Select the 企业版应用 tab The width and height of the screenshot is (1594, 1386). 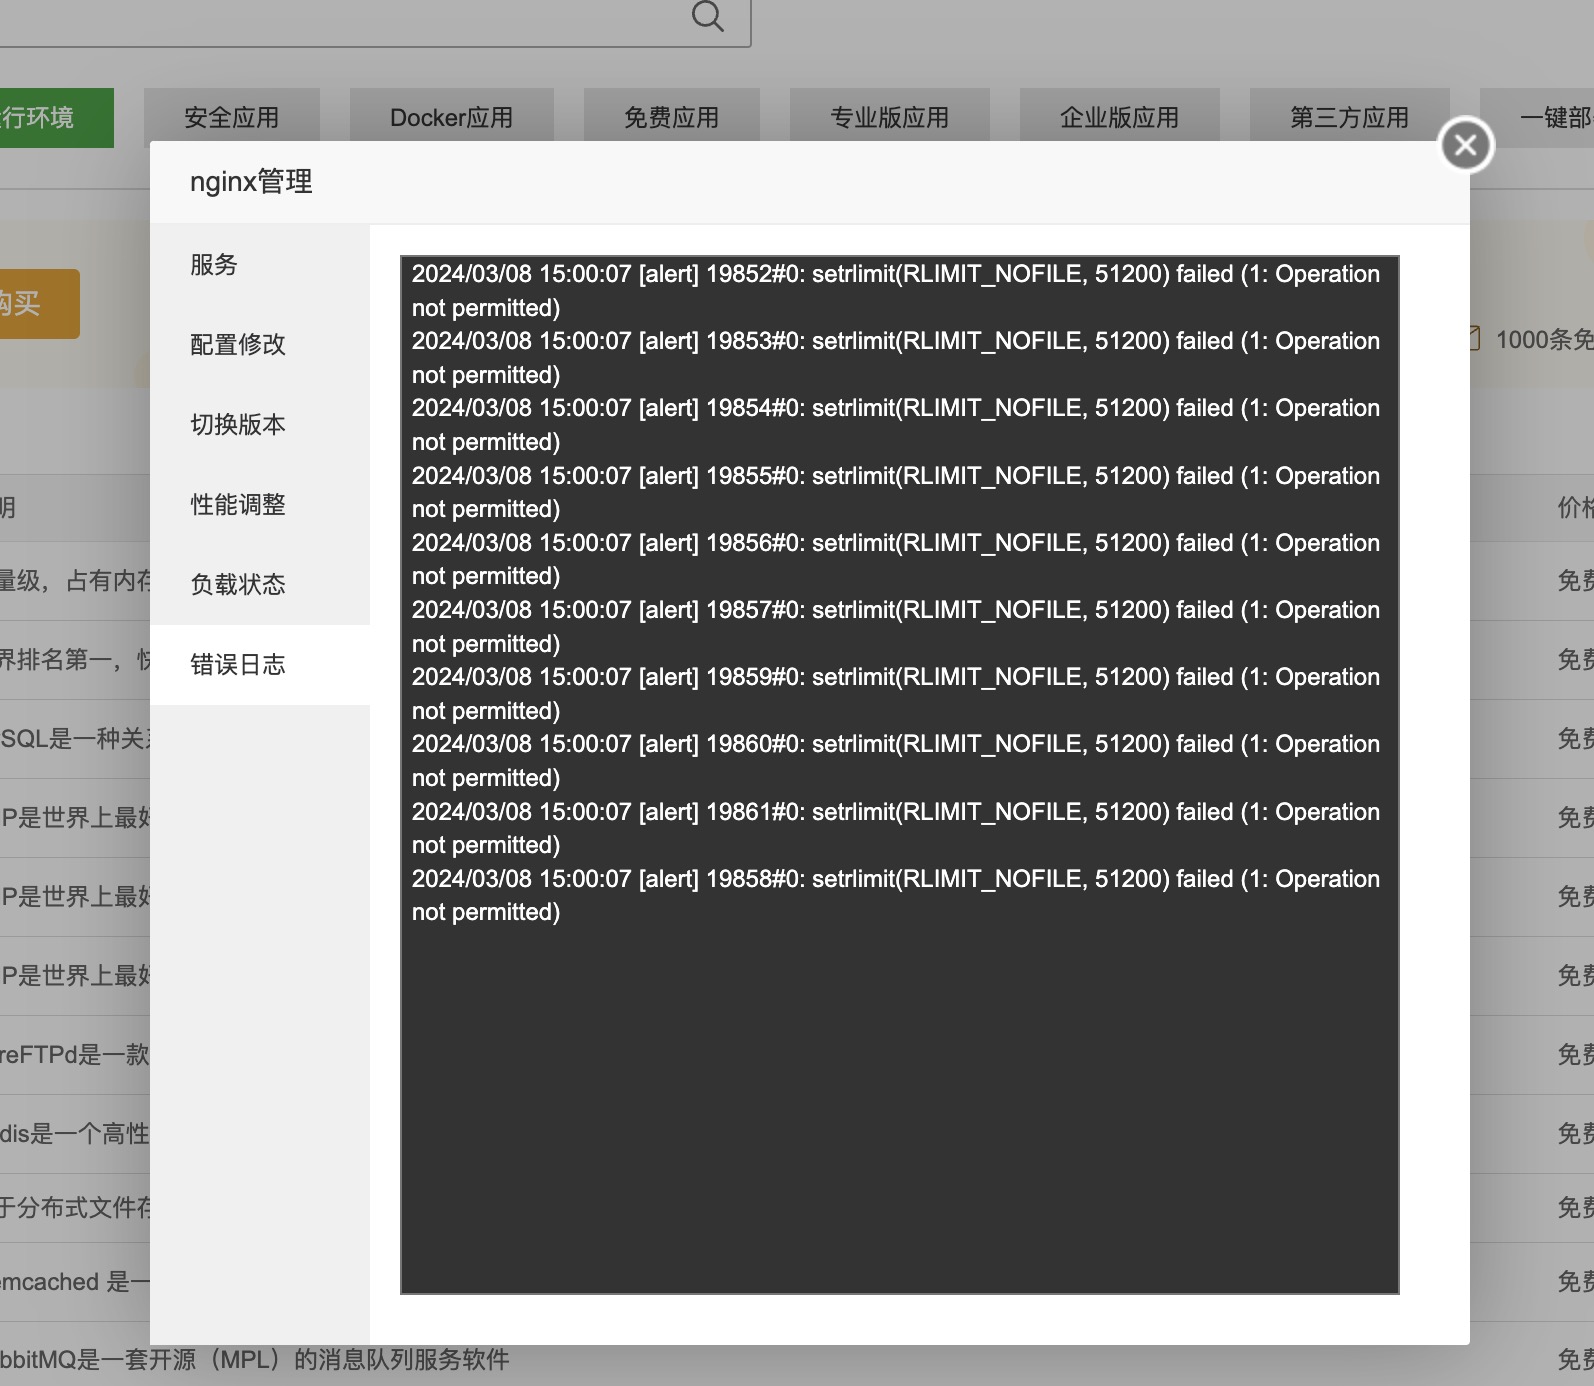[1119, 117]
